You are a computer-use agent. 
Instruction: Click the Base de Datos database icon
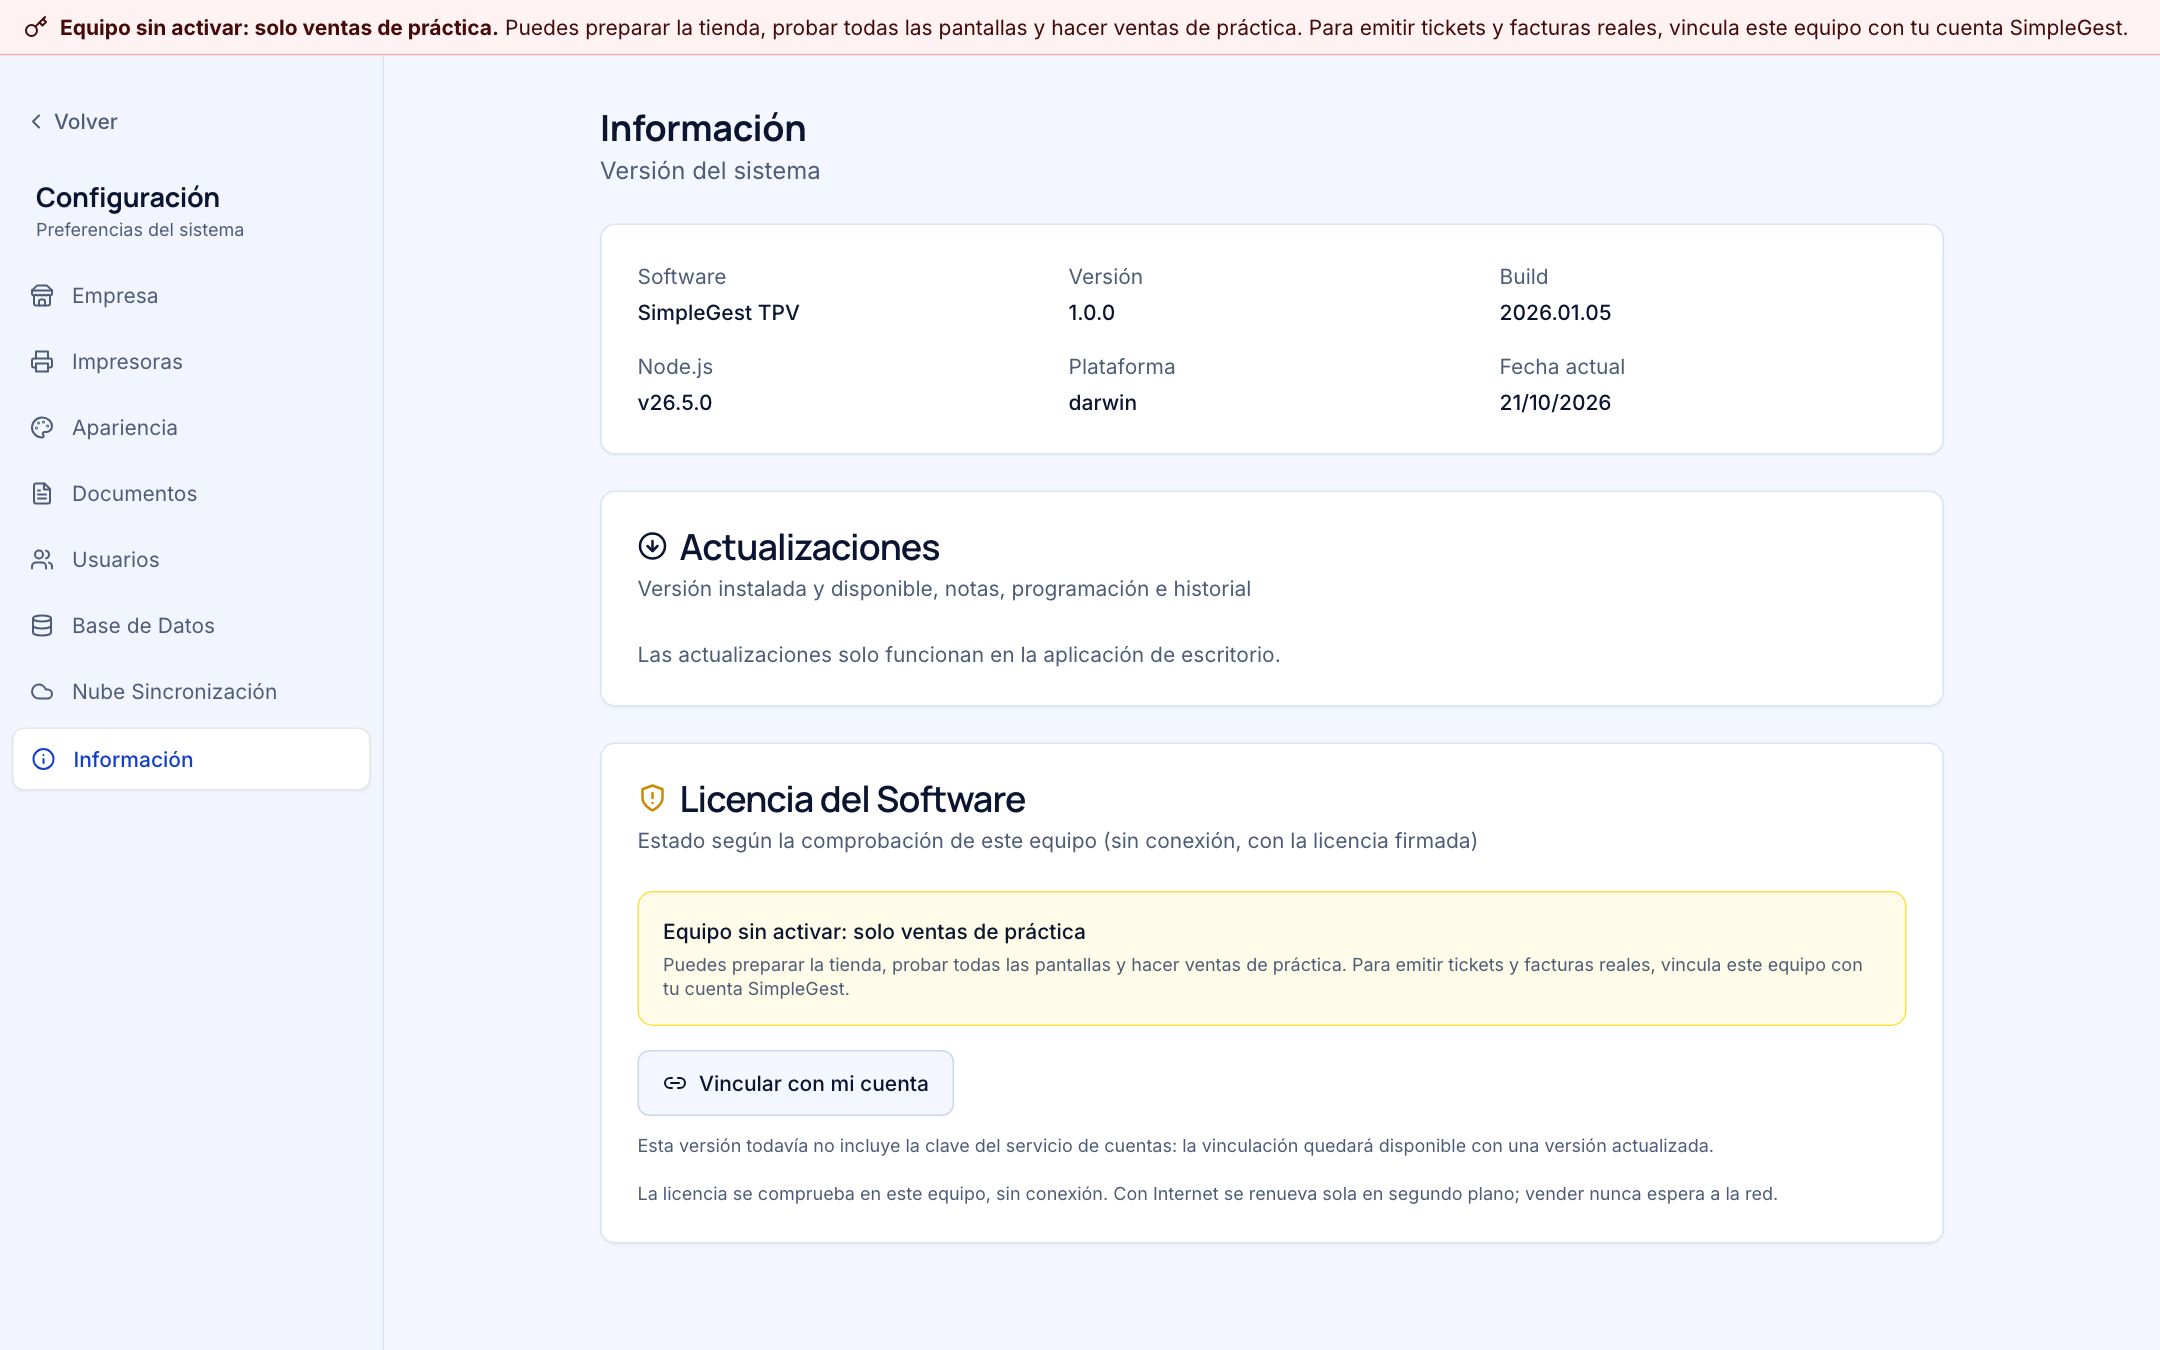[x=42, y=625]
